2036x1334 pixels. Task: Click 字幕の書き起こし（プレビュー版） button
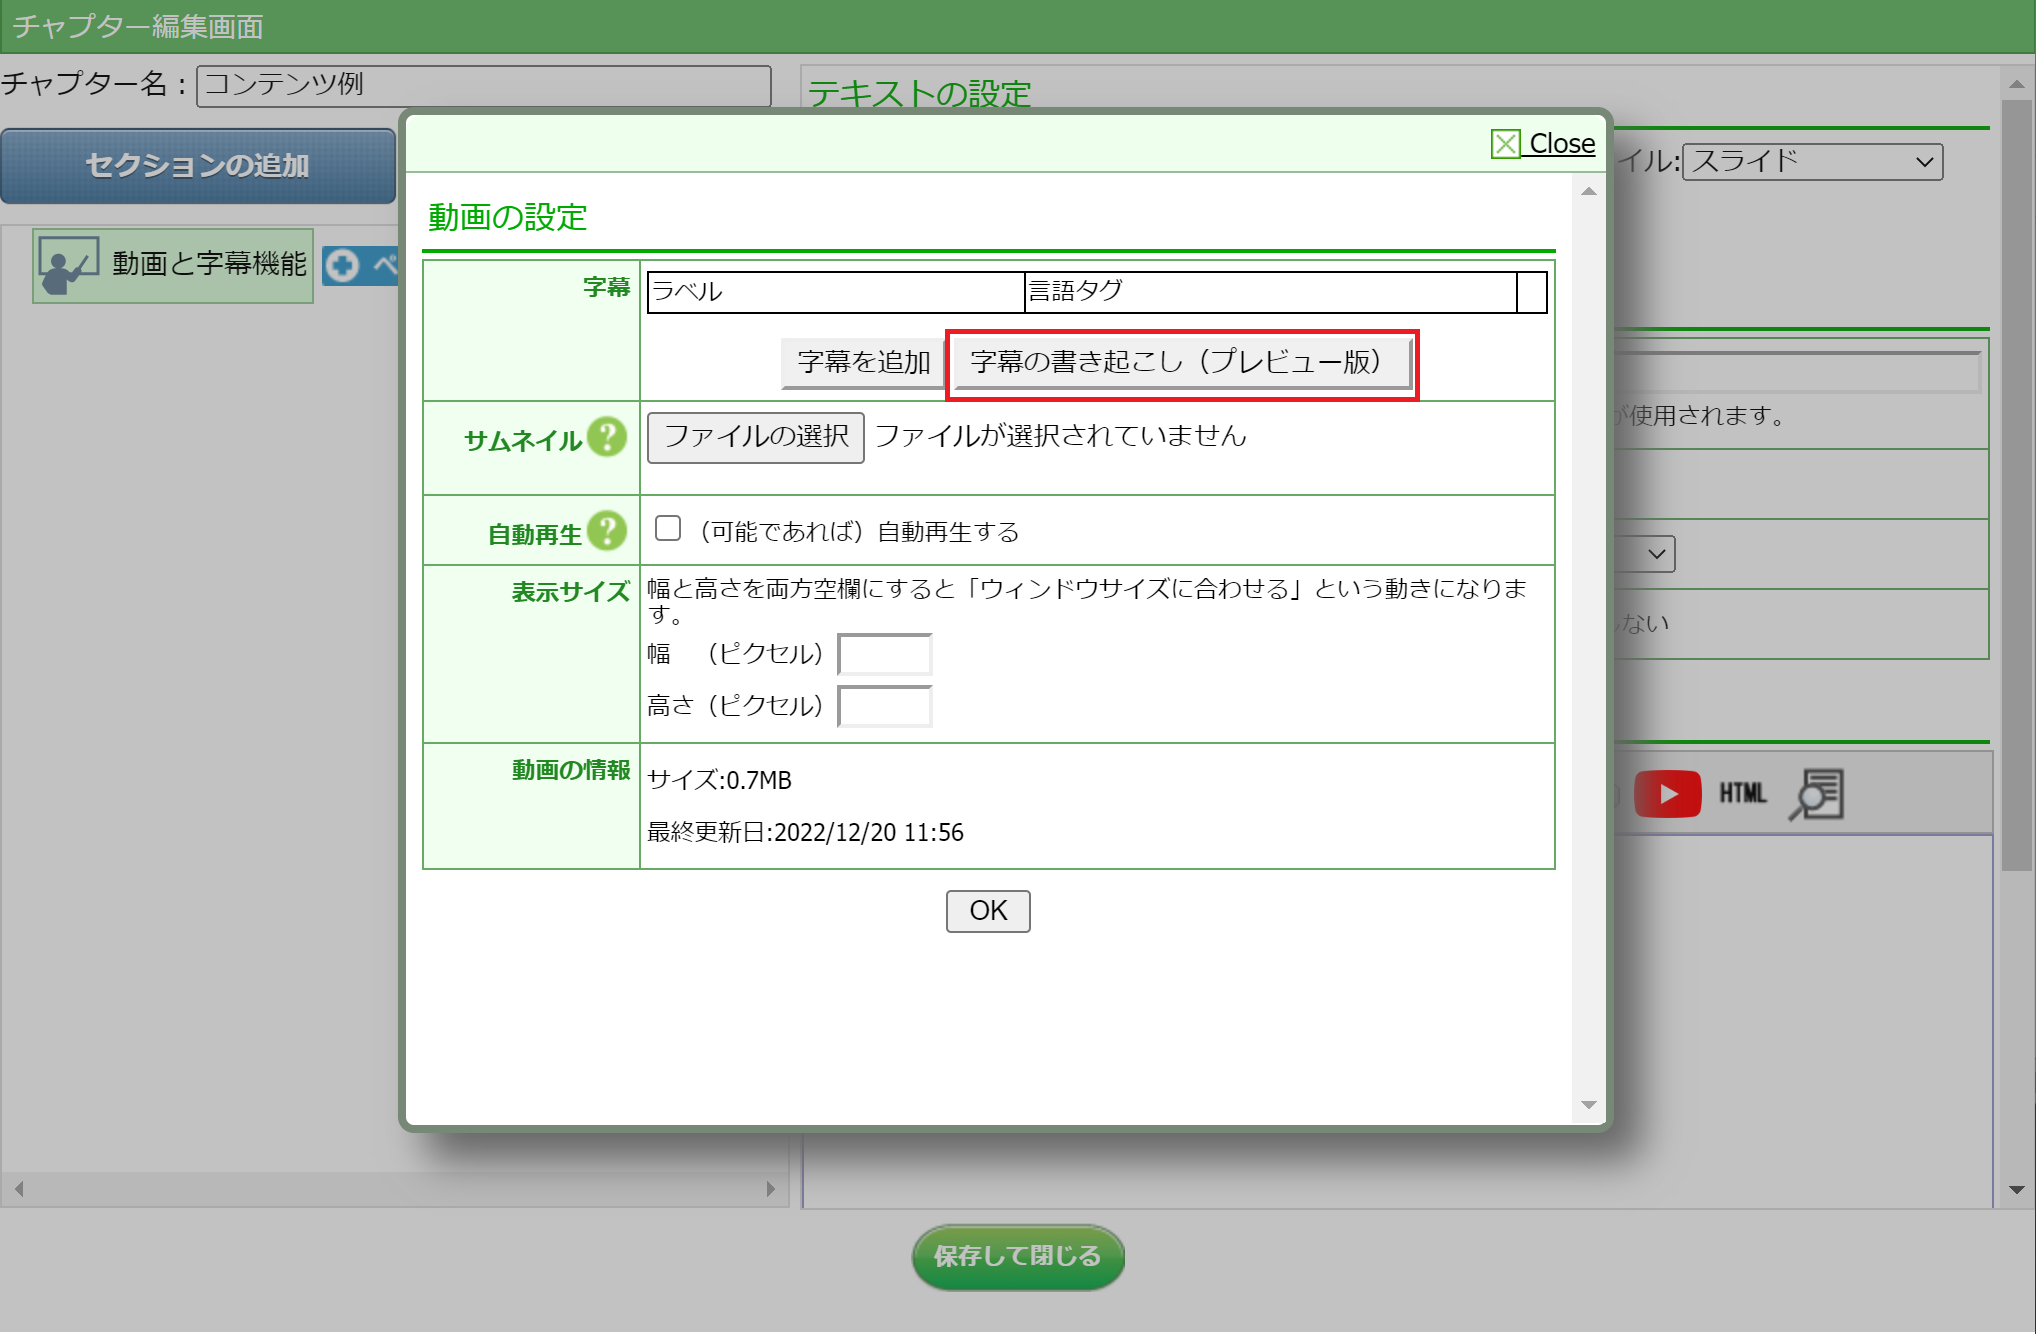[x=1181, y=362]
